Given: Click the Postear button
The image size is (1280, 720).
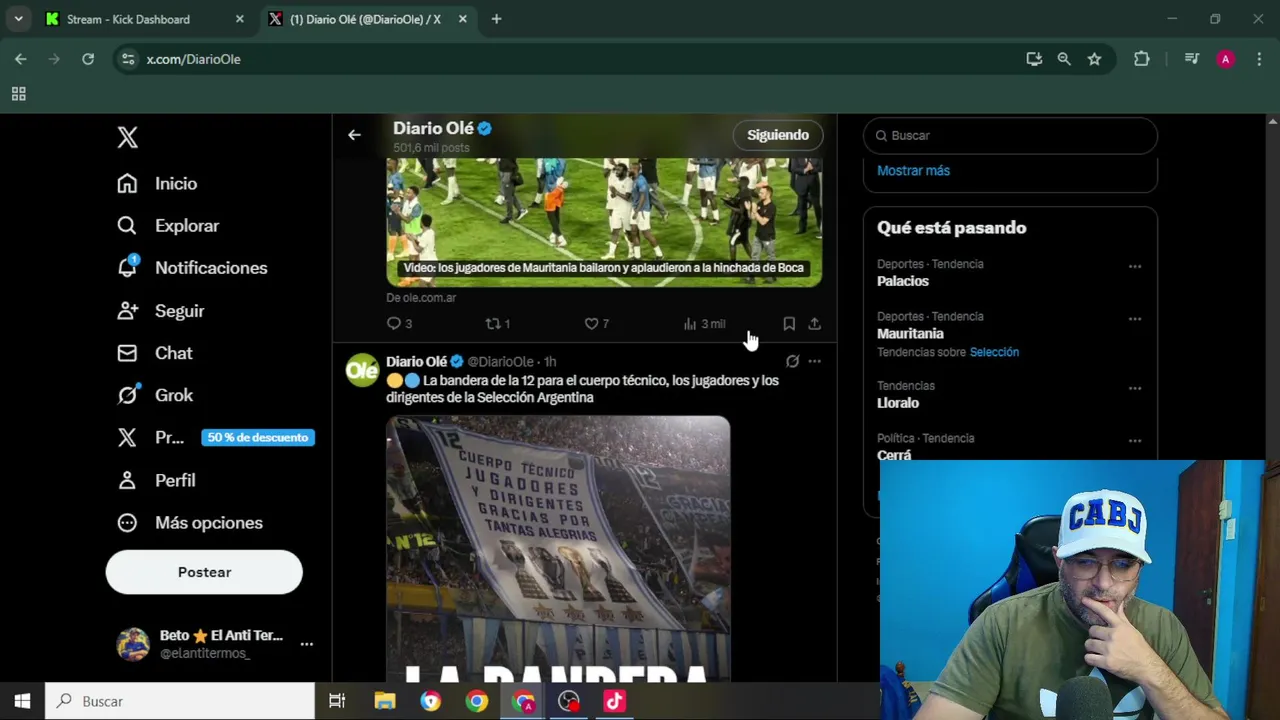Looking at the screenshot, I should point(204,572).
